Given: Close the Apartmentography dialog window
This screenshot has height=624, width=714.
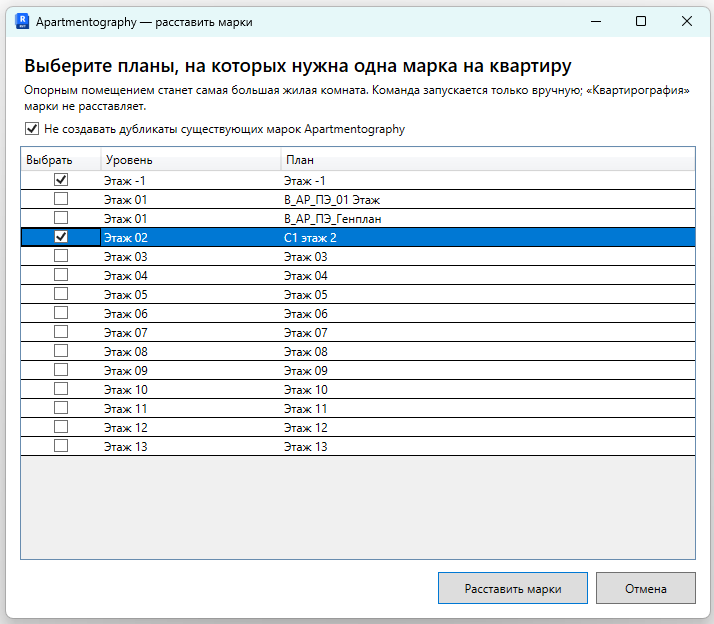Looking at the screenshot, I should pyautogui.click(x=687, y=21).
